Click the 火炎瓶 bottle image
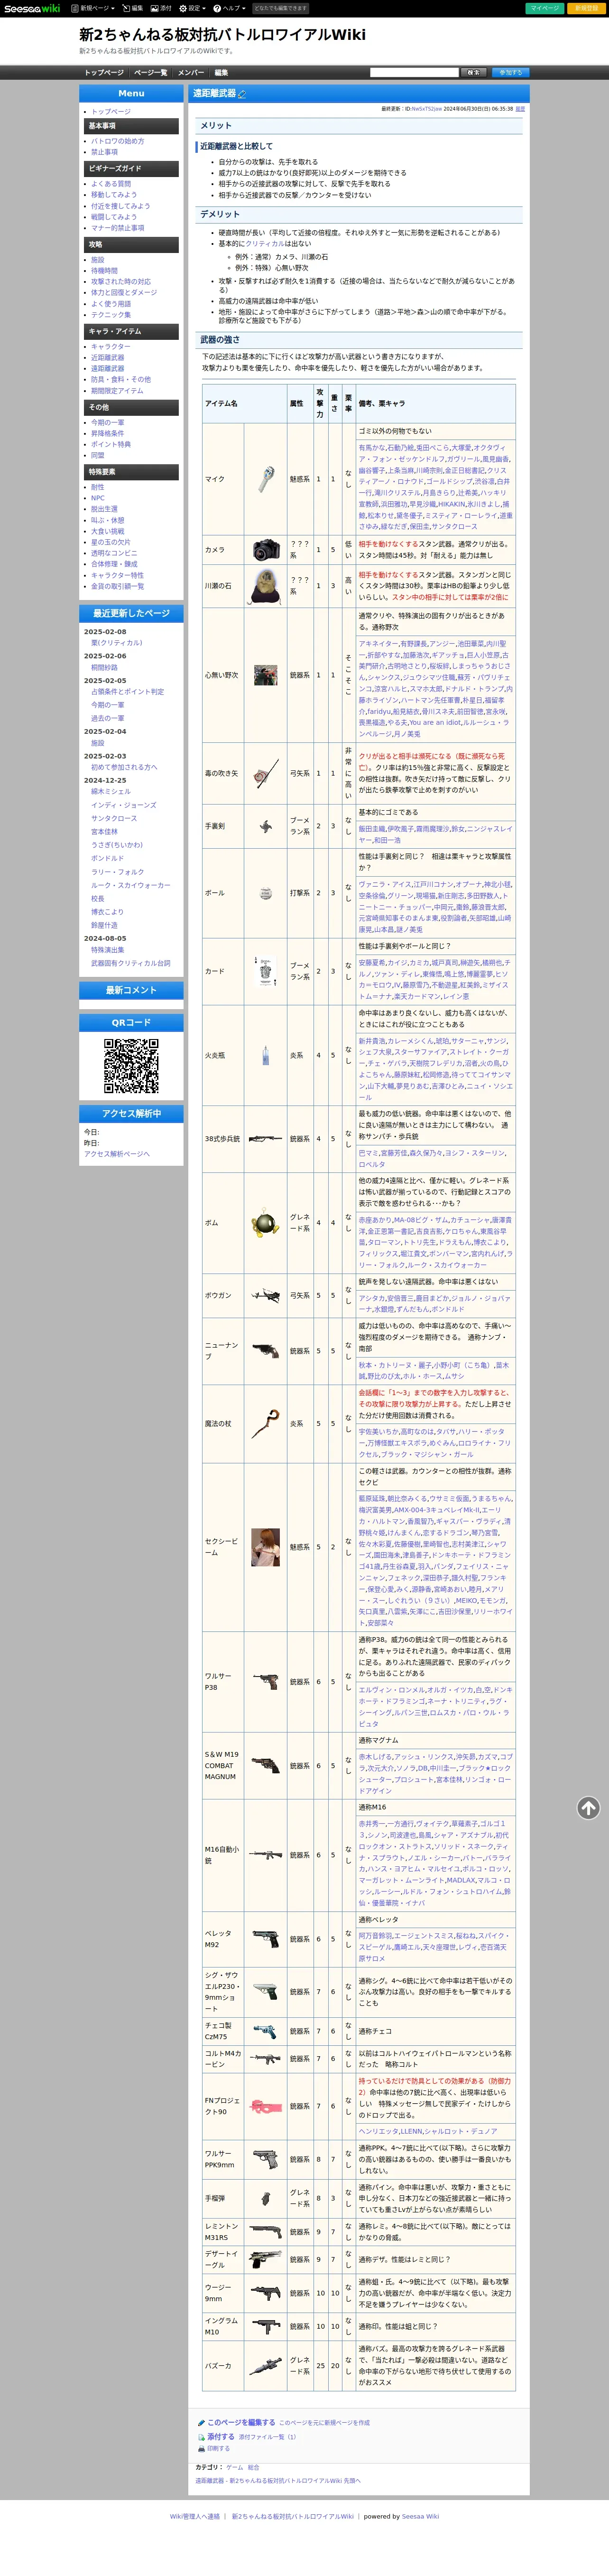 point(265,1055)
